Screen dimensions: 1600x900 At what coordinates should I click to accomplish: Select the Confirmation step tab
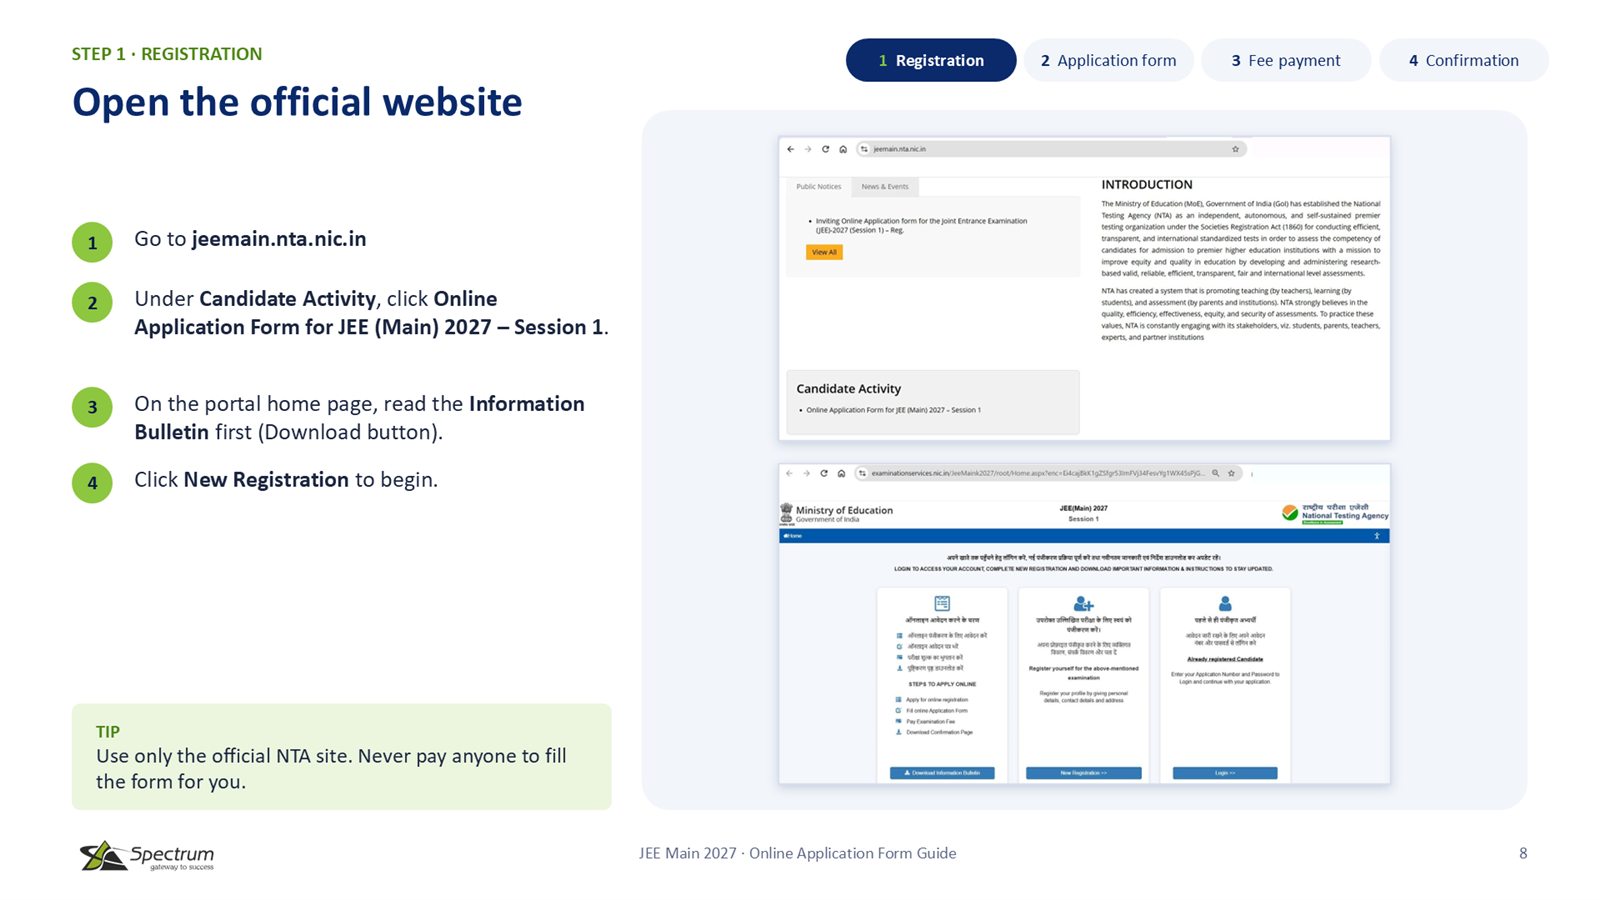pyautogui.click(x=1464, y=60)
